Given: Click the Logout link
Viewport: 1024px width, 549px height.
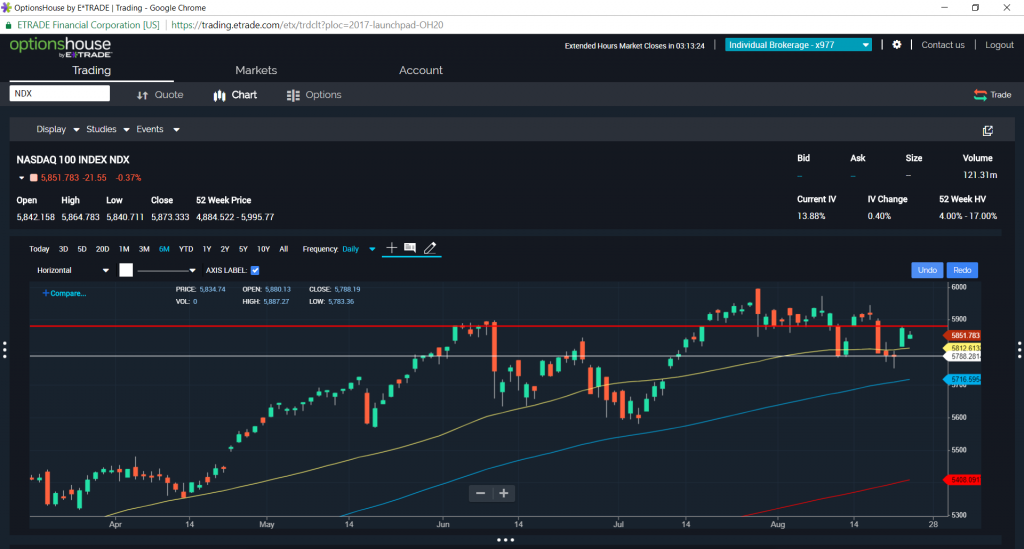Looking at the screenshot, I should tap(999, 44).
